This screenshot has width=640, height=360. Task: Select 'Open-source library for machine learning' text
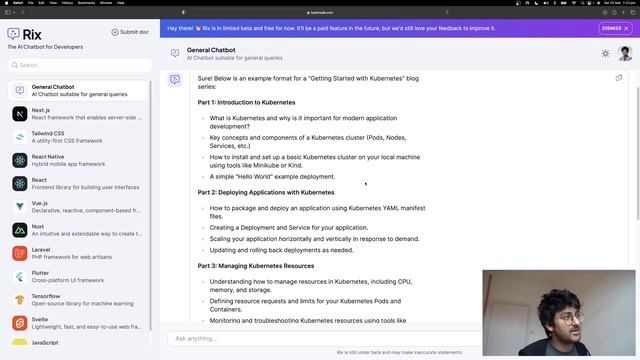point(82,304)
